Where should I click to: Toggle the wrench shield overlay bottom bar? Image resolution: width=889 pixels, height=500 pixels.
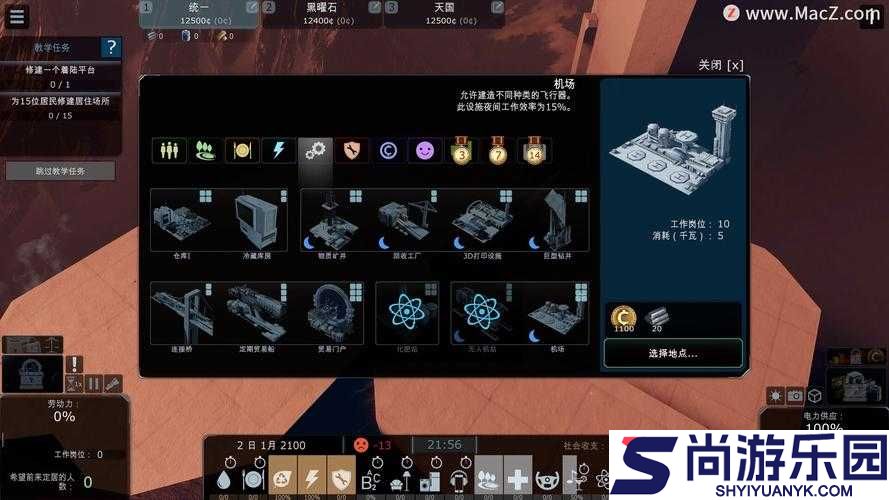click(341, 477)
